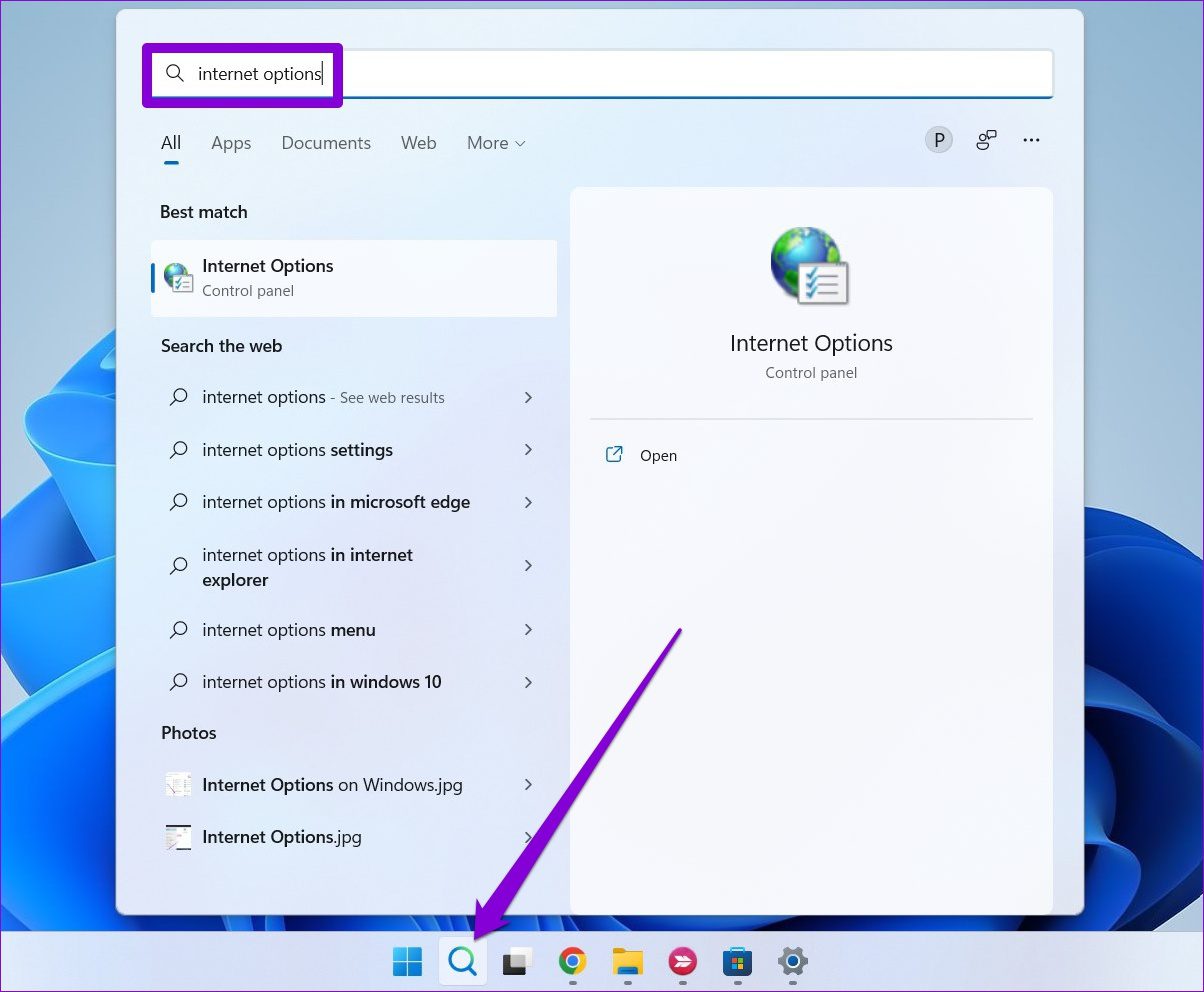Expand arrow for 'internet options settings'
Viewport: 1204px width, 992px height.
[x=528, y=450]
